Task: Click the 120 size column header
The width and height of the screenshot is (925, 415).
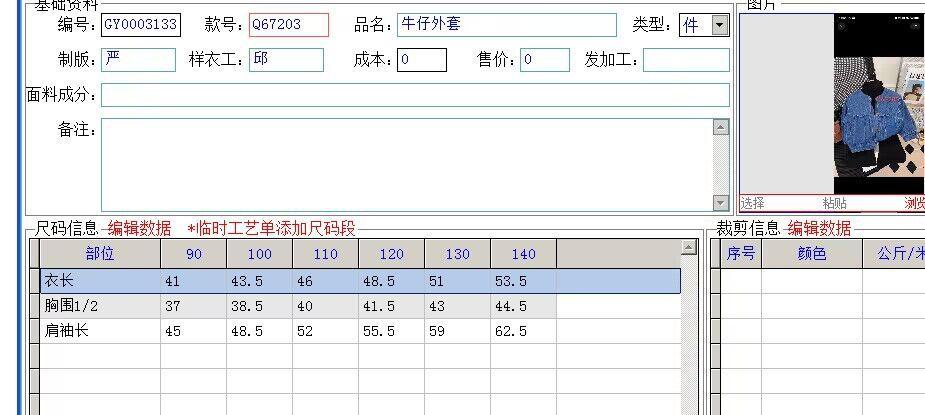Action: (391, 254)
